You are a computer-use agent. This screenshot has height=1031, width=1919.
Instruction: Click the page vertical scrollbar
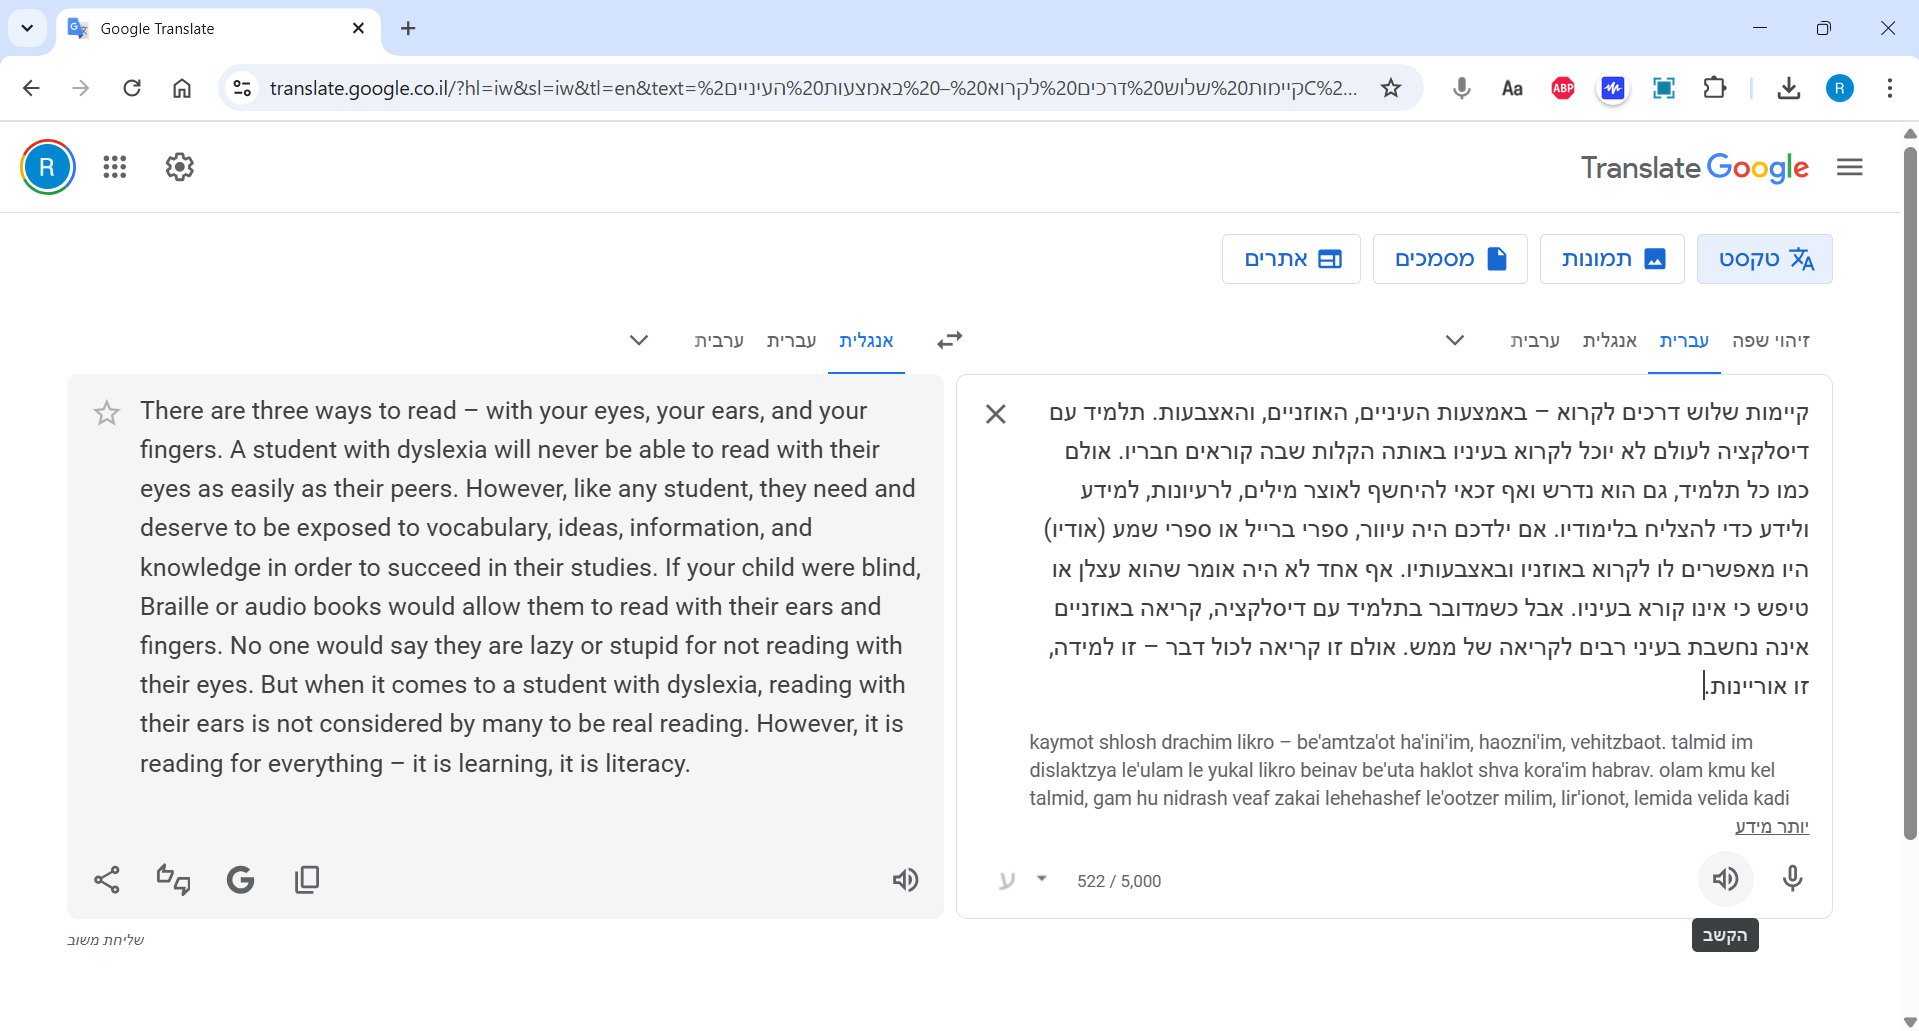pyautogui.click(x=1909, y=500)
